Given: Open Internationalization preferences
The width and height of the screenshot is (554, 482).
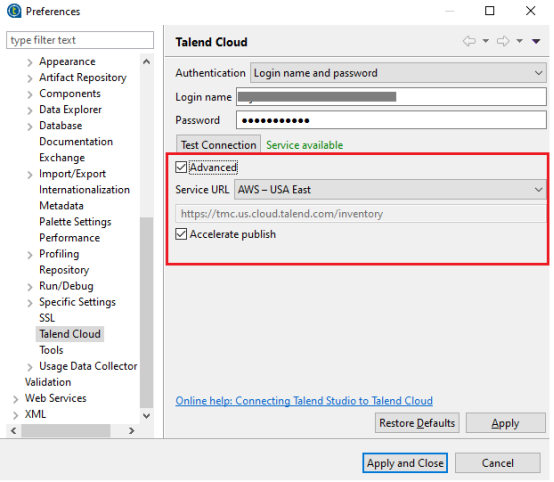Looking at the screenshot, I should coord(84,190).
